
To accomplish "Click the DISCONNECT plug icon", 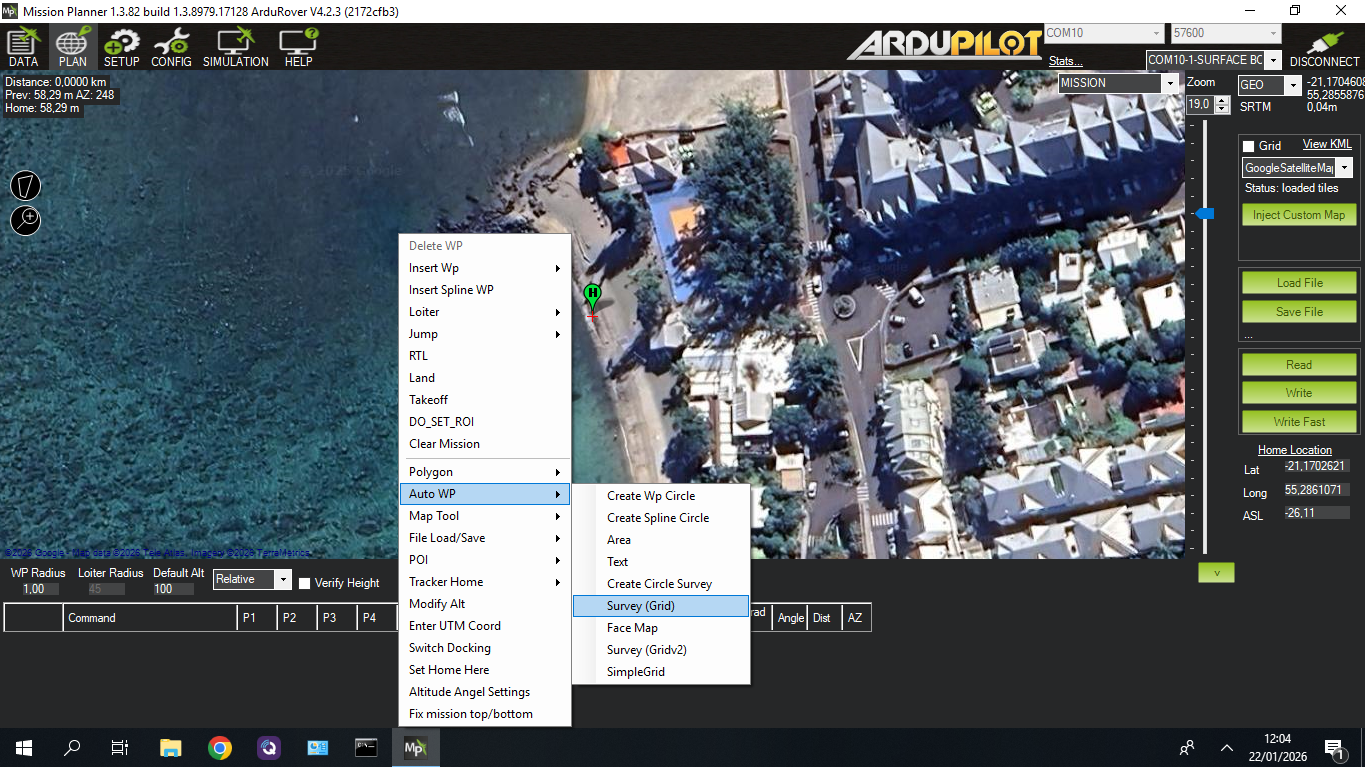I will [1324, 47].
